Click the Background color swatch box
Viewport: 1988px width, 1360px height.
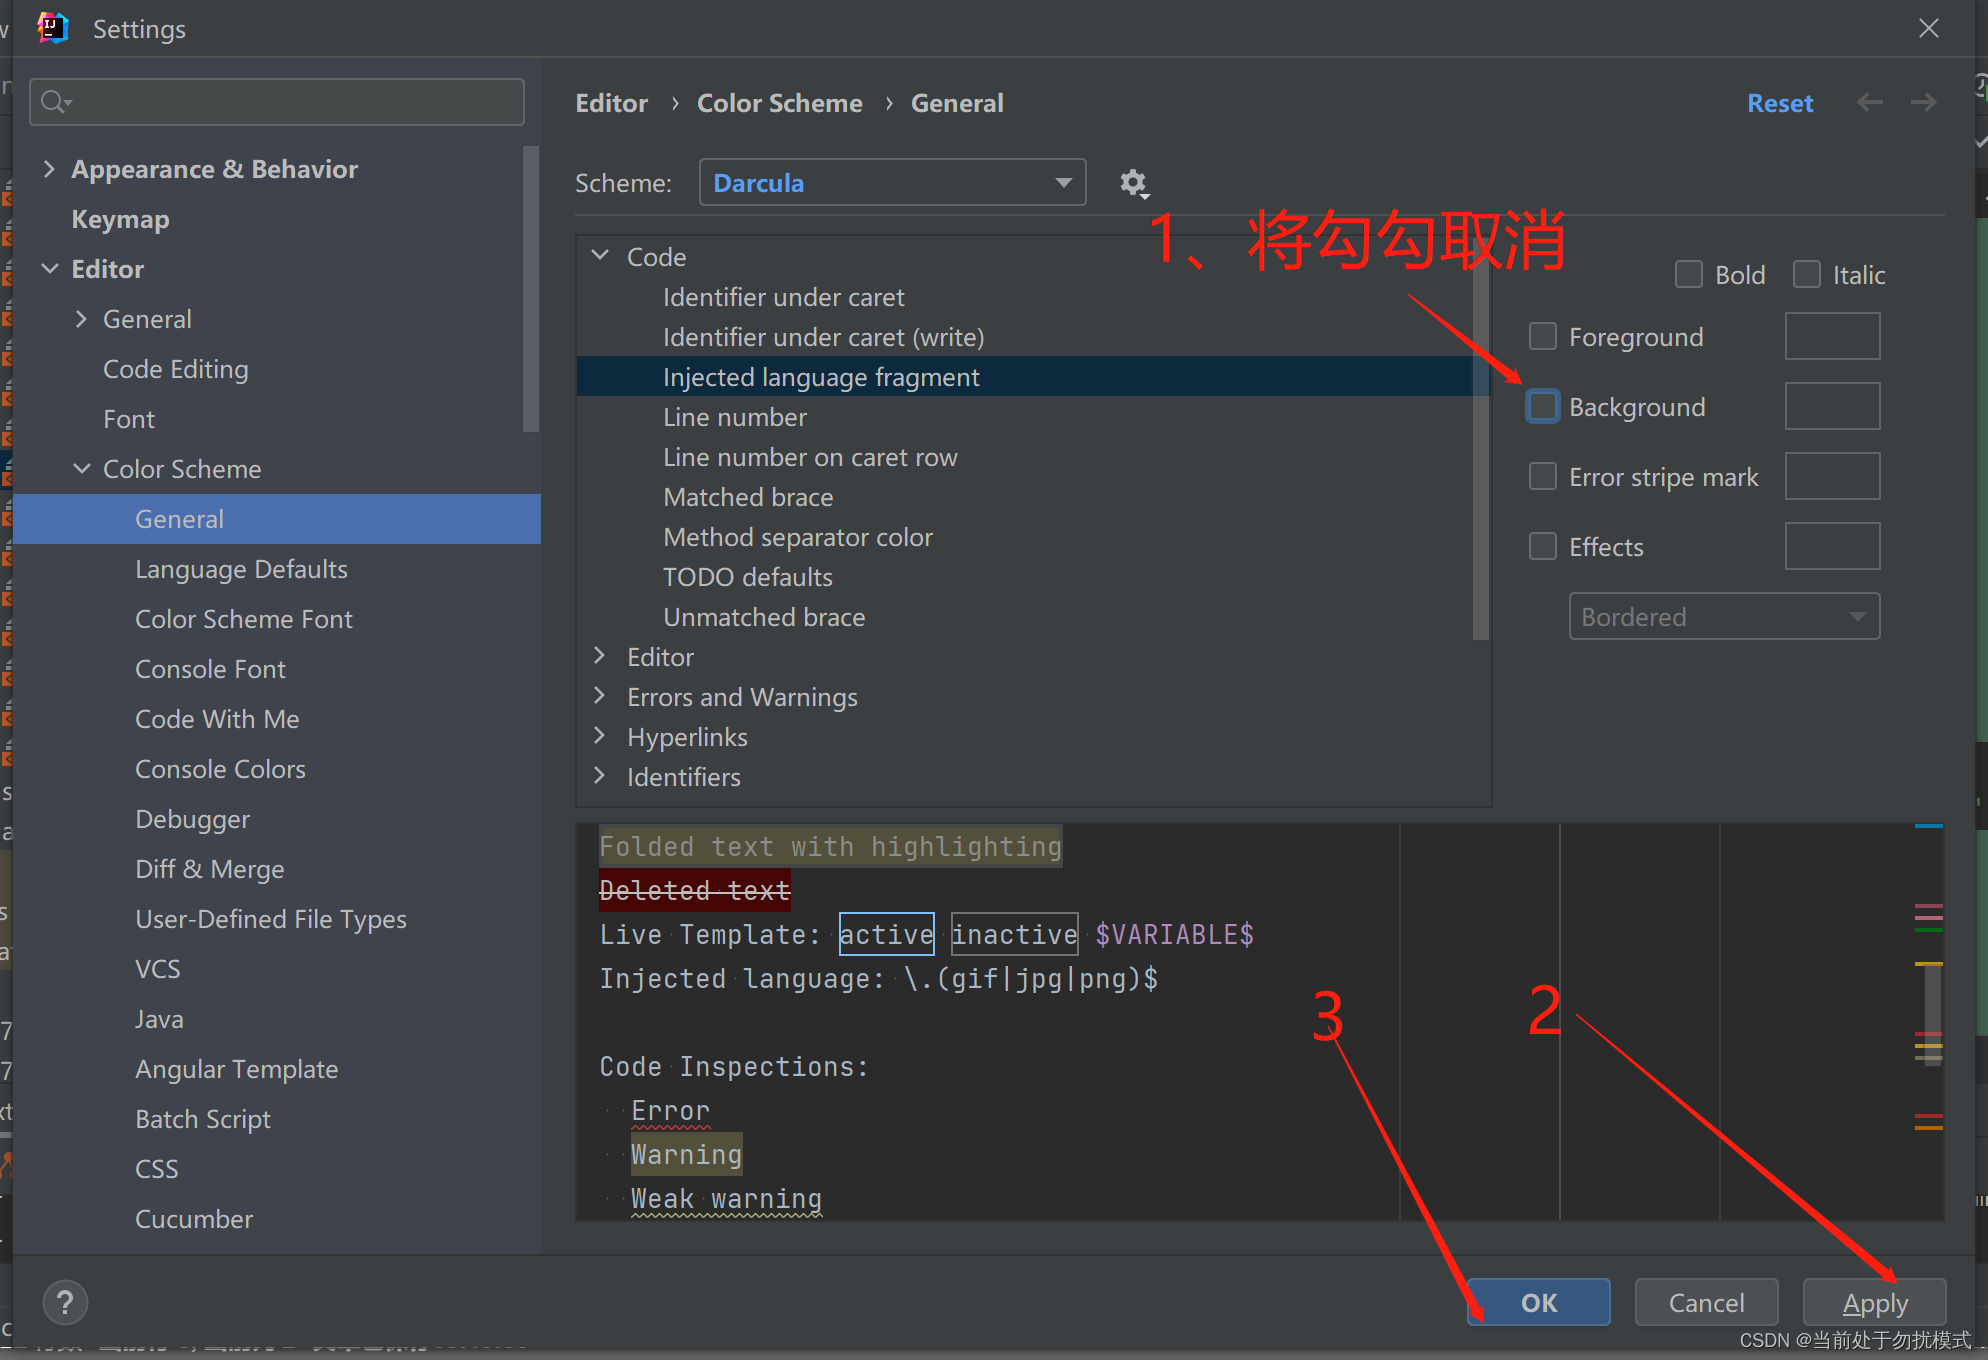1832,407
